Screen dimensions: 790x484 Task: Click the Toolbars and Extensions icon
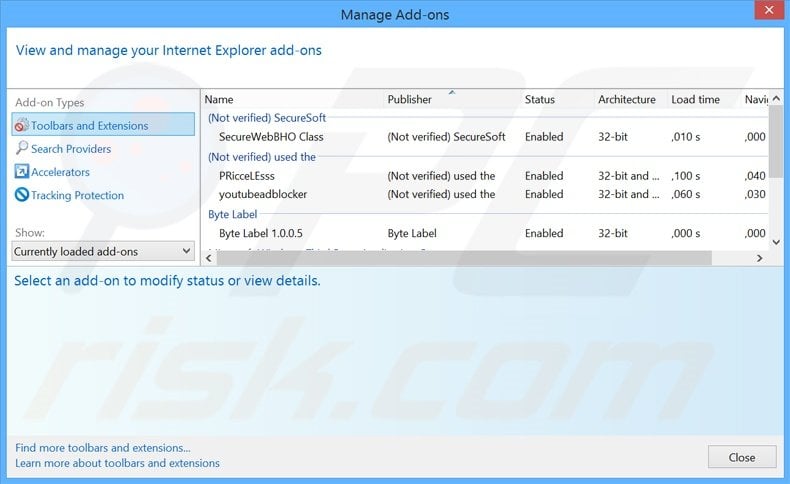[22, 126]
